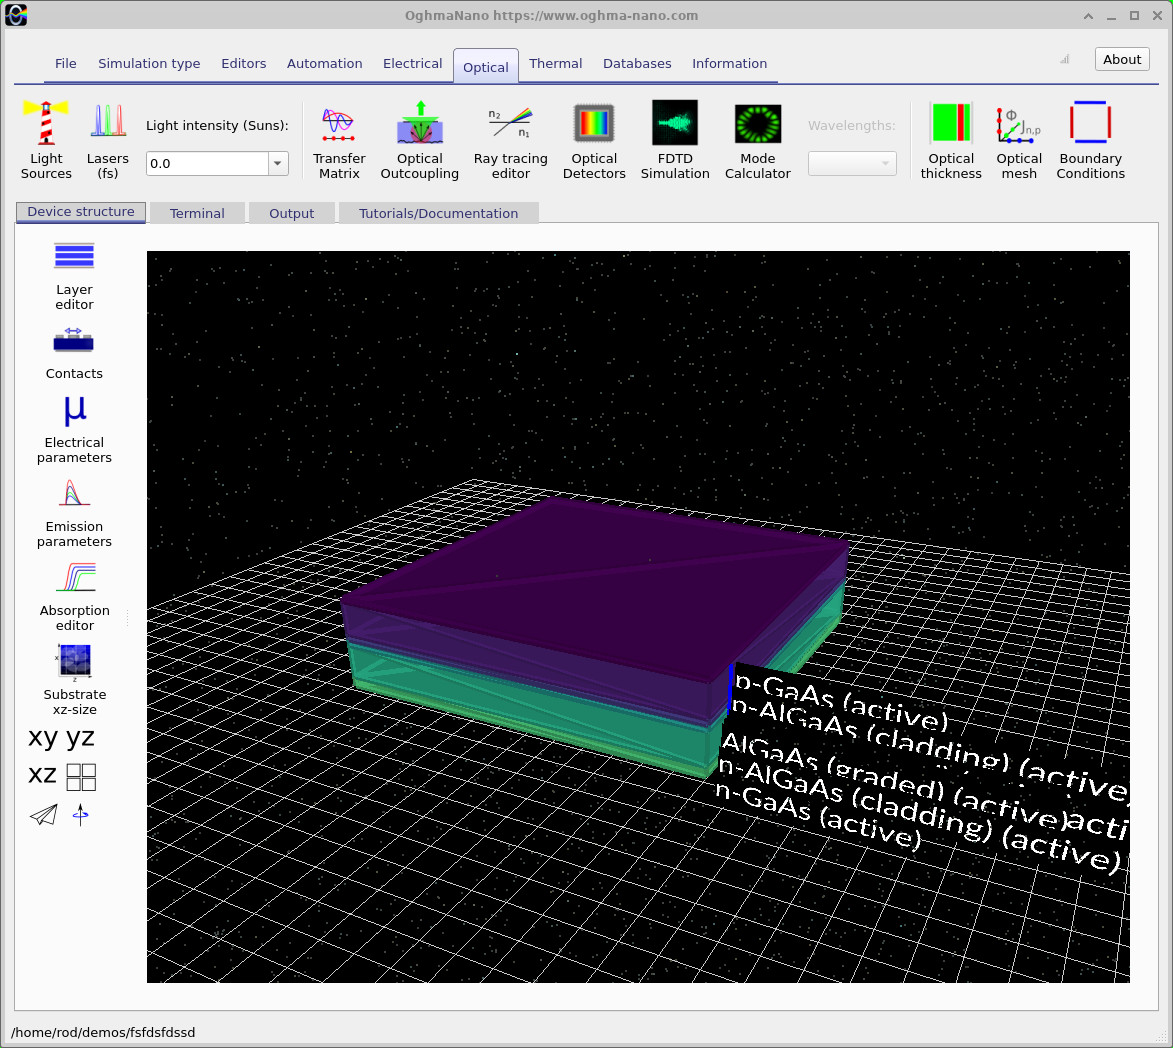Open the Tutorials/Documentation tab
The height and width of the screenshot is (1048, 1173).
438,213
